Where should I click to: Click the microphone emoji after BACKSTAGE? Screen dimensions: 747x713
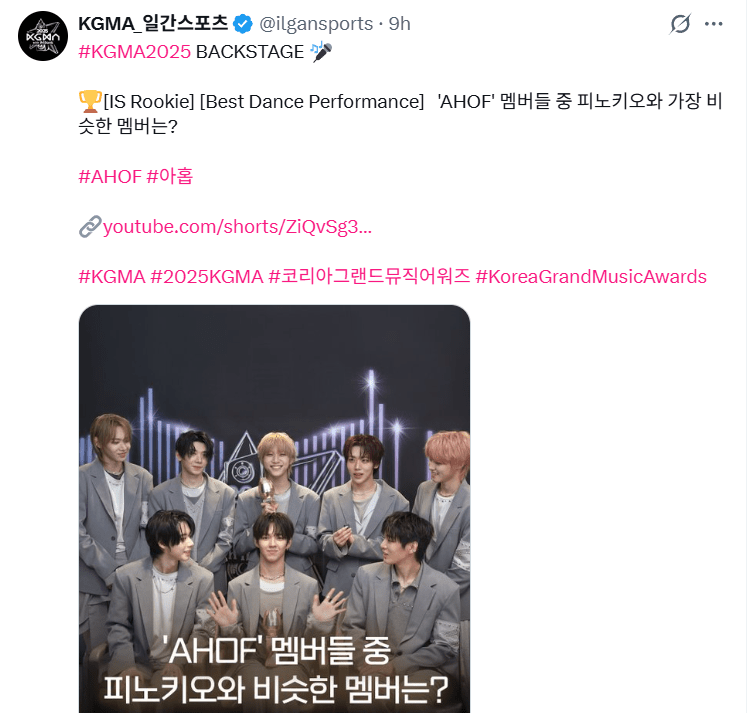[321, 52]
